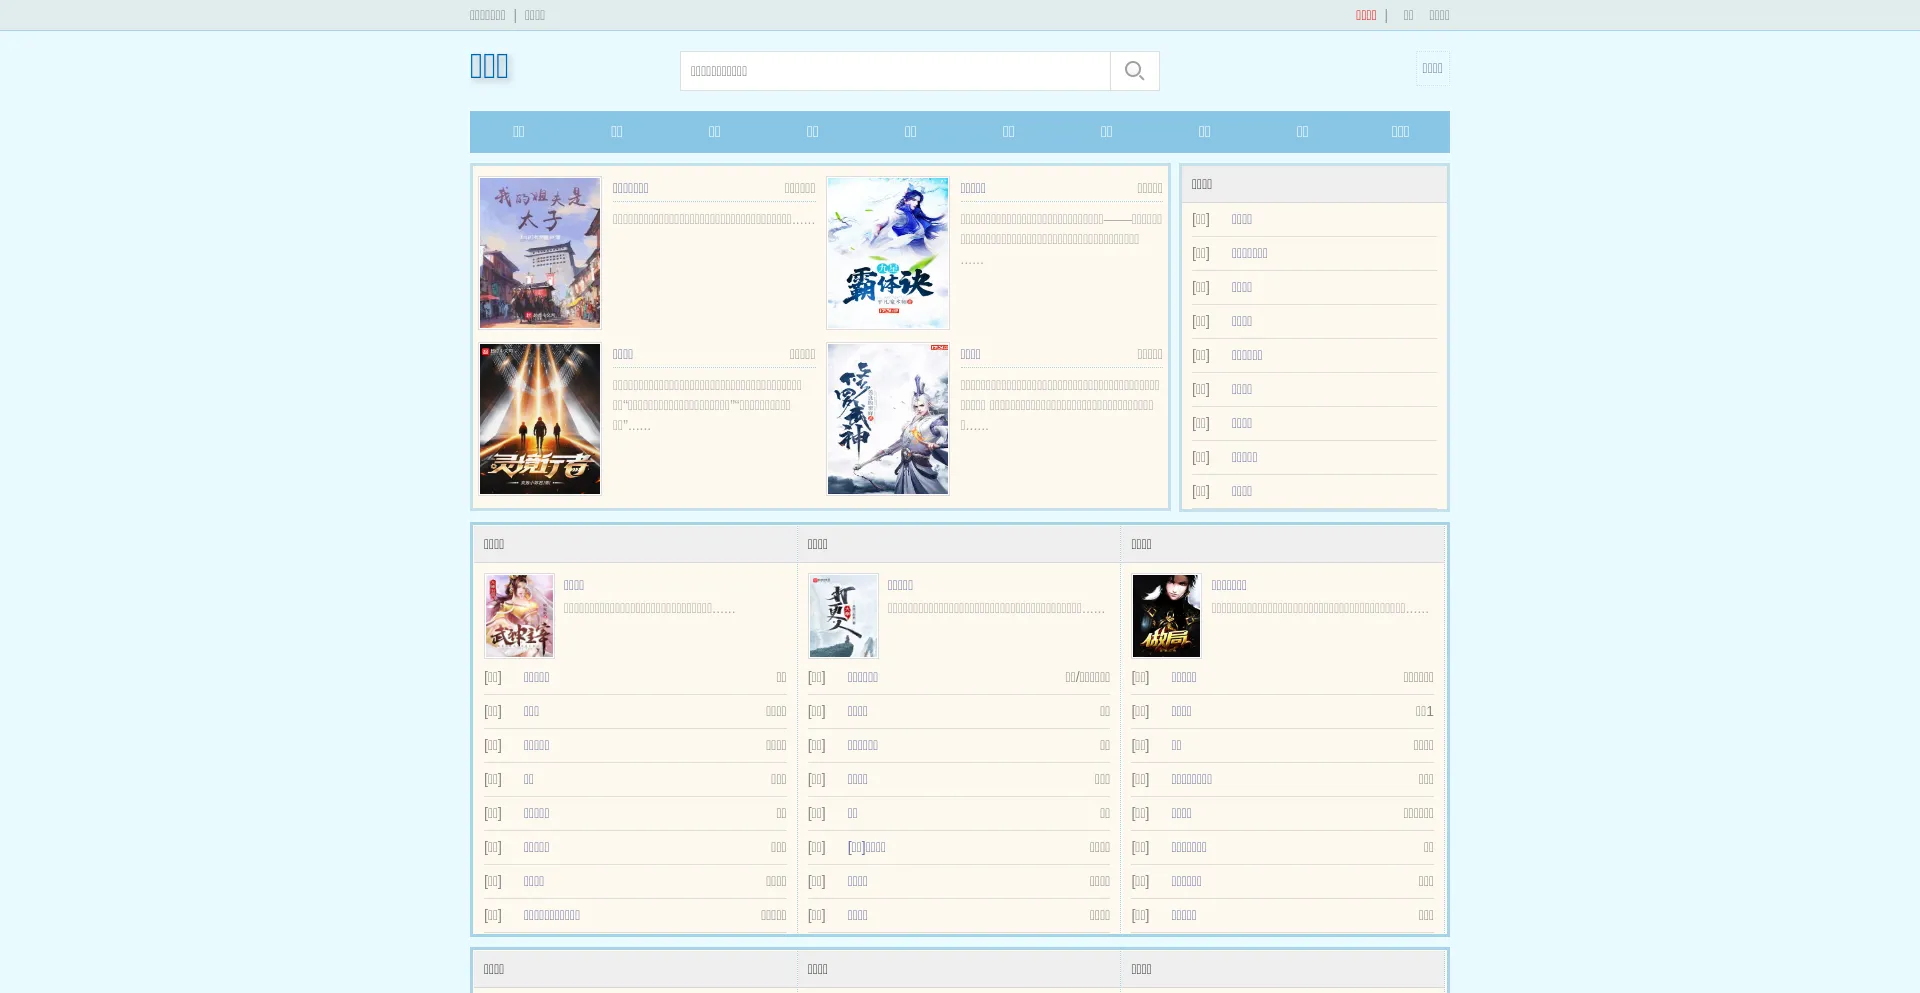
Task: Click the magnifying glass search icon
Action: [1134, 71]
